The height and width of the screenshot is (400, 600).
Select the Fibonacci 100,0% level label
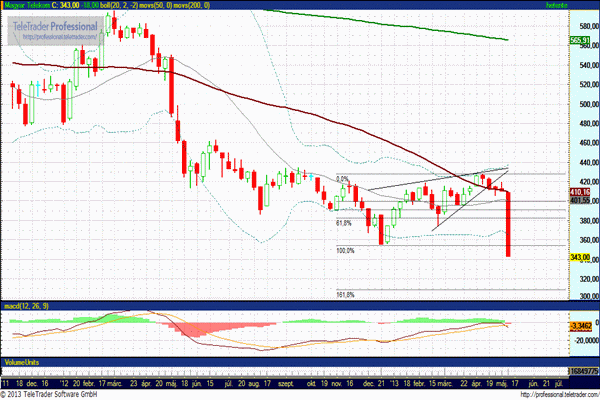pyautogui.click(x=345, y=251)
